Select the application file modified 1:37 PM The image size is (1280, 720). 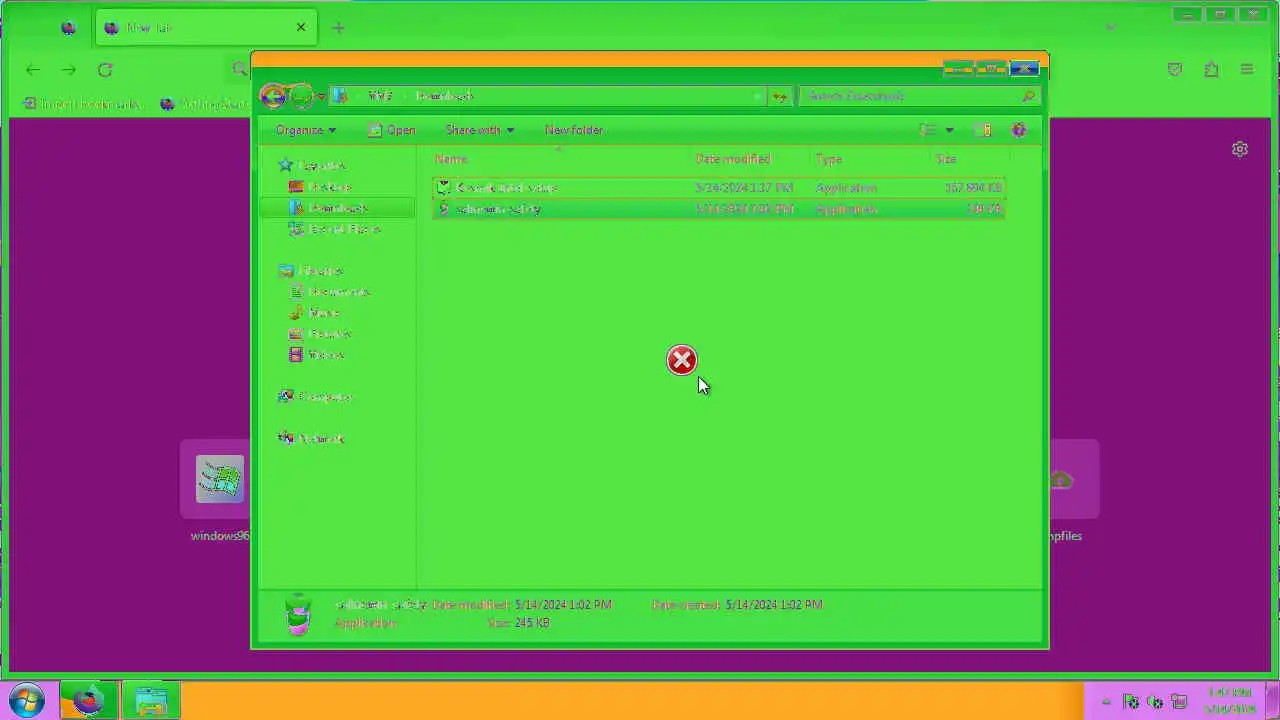pyautogui.click(x=718, y=188)
